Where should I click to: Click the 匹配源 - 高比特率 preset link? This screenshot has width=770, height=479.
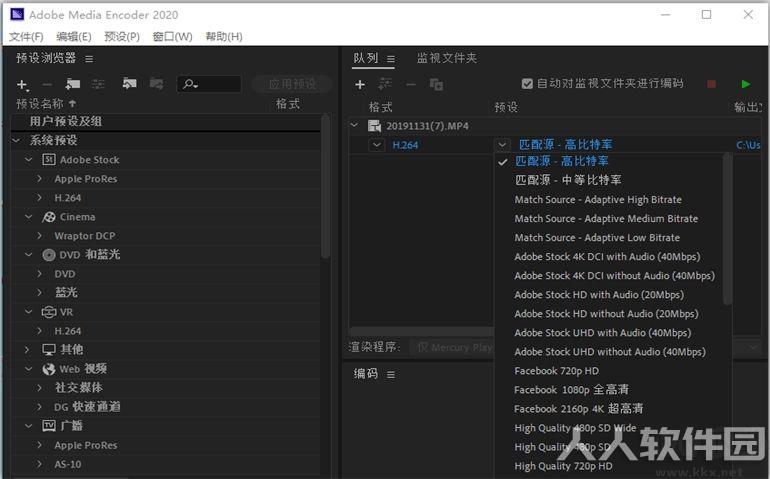pyautogui.click(x=566, y=144)
